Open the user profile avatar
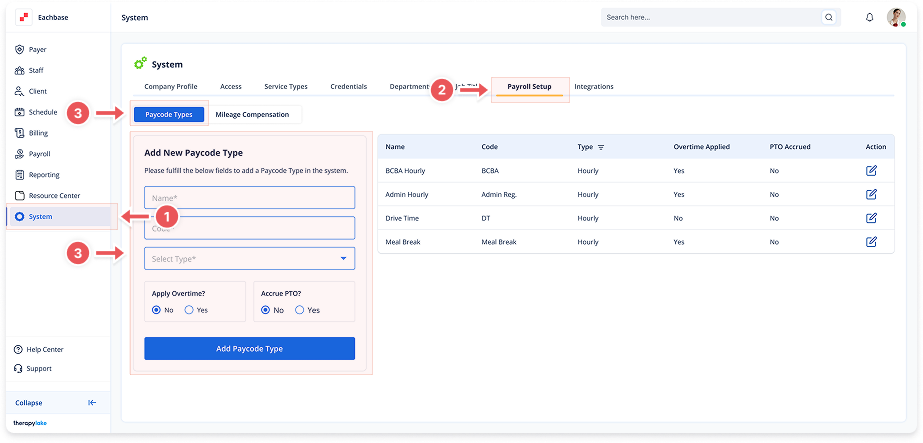 coord(896,17)
